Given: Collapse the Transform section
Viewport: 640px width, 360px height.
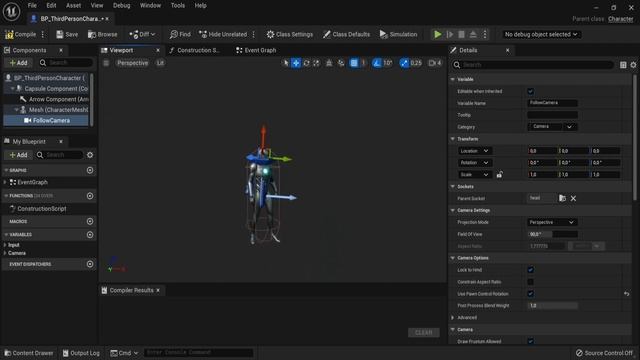Looking at the screenshot, I should 453,139.
